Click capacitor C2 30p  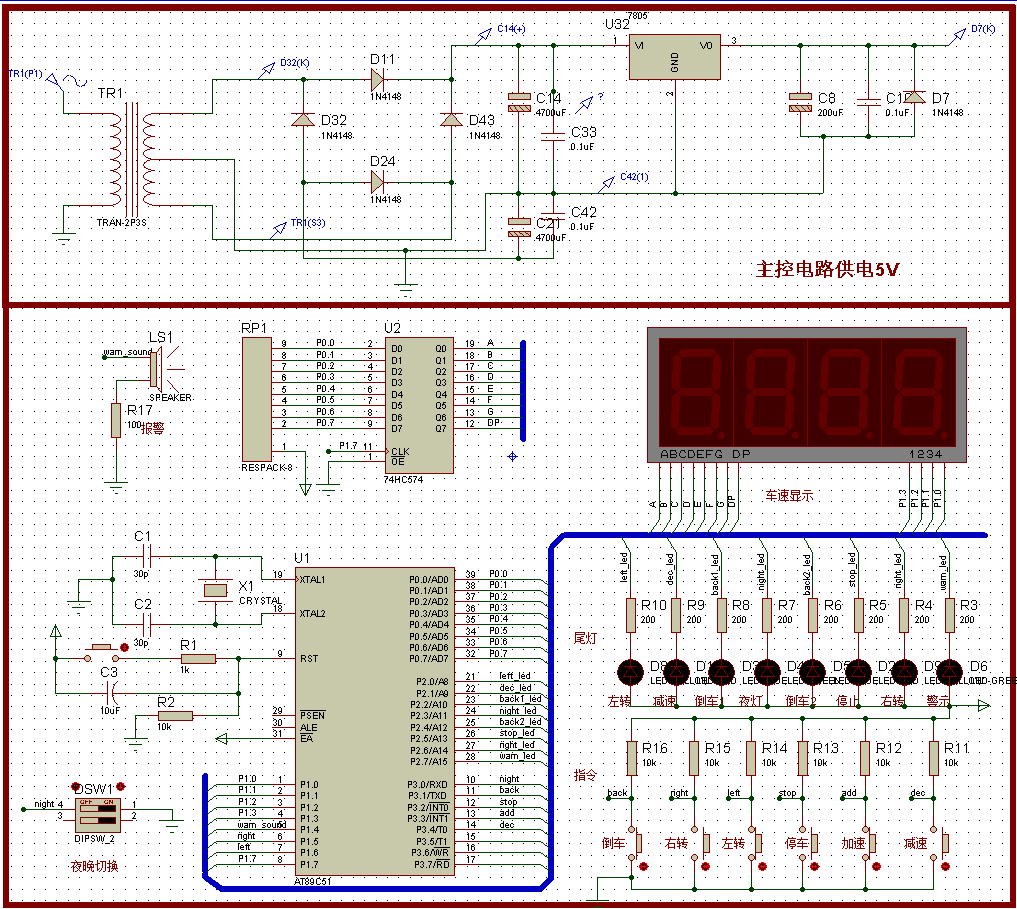tap(147, 625)
